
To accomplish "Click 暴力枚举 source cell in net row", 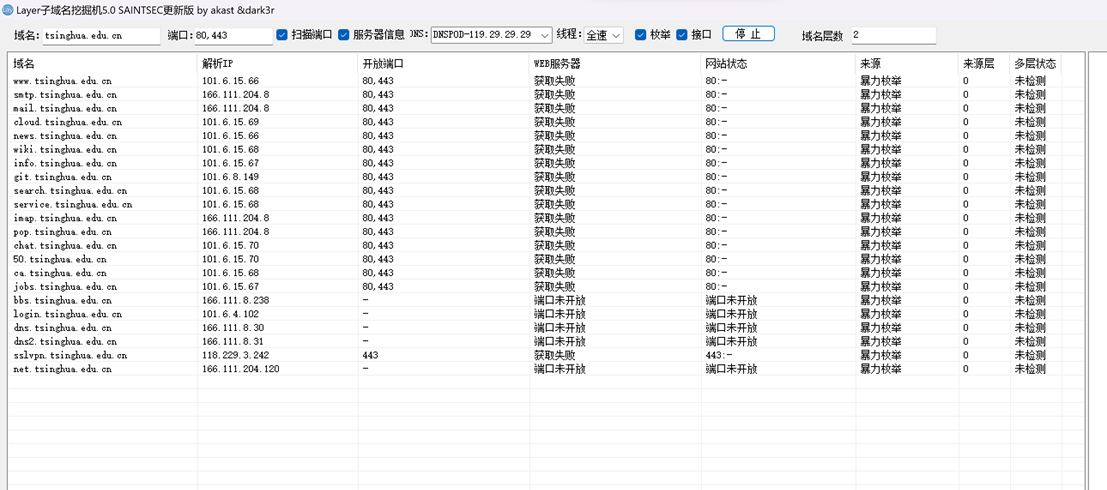I will (880, 369).
